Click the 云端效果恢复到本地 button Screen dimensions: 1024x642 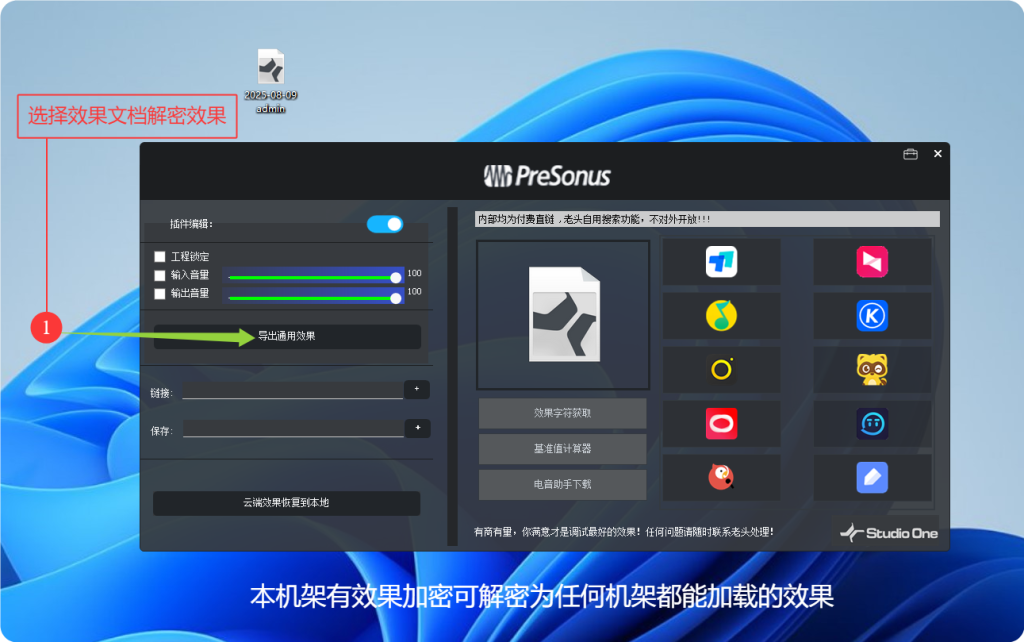286,503
